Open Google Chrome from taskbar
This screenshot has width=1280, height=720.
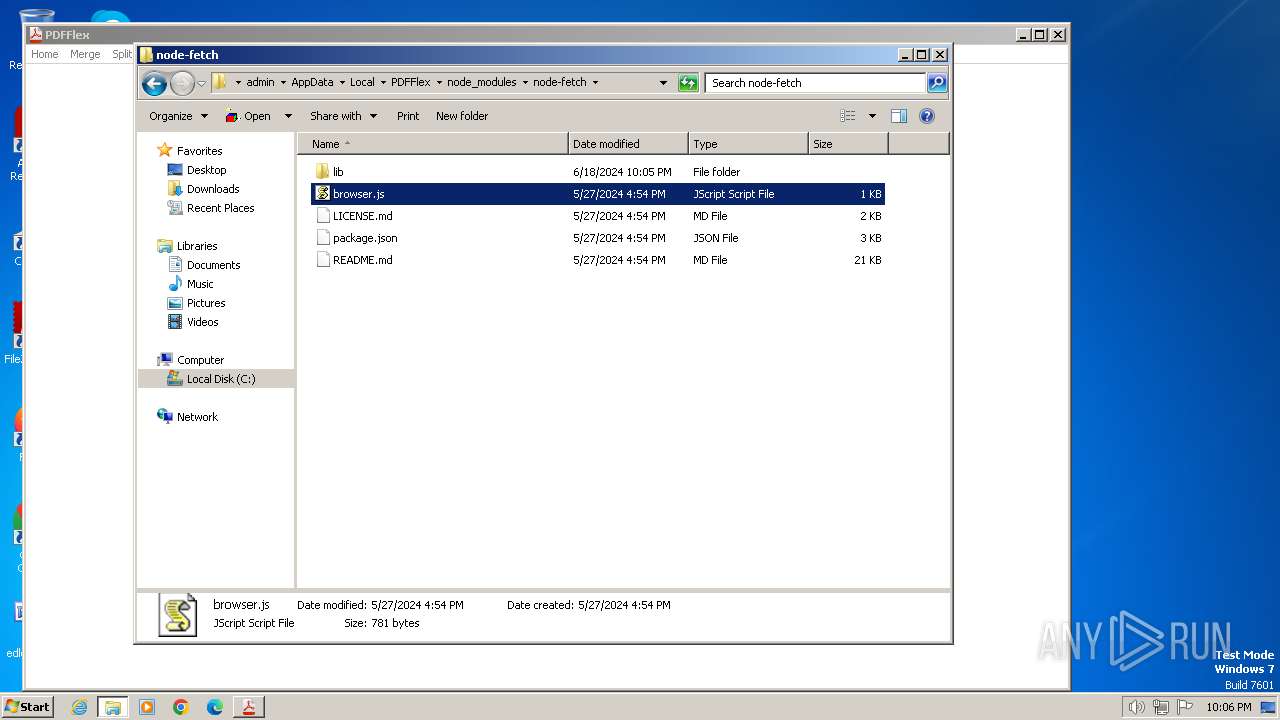181,707
